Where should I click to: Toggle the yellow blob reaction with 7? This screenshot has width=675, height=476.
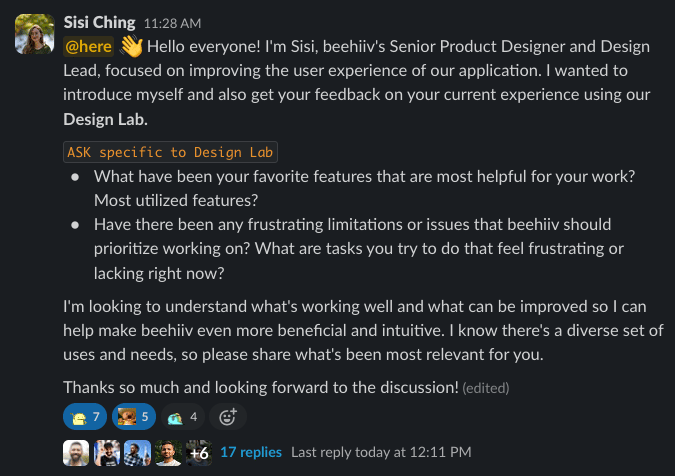[x=85, y=417]
